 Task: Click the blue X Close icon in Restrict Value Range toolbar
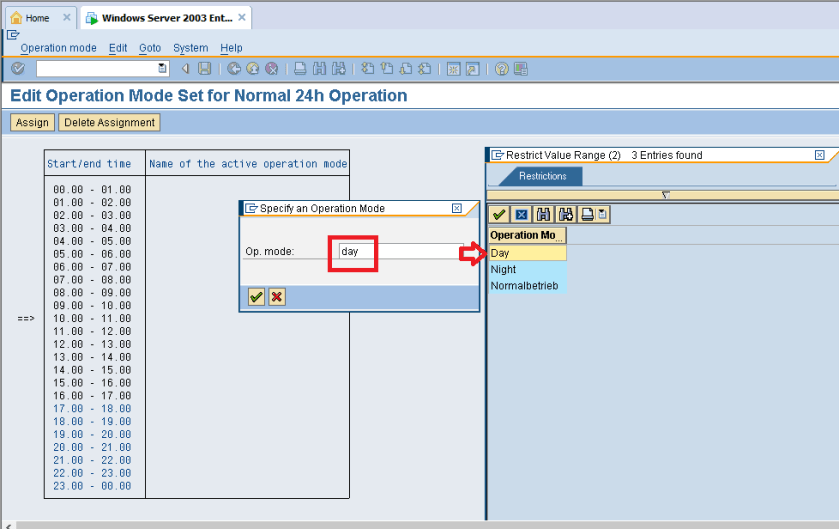point(521,214)
